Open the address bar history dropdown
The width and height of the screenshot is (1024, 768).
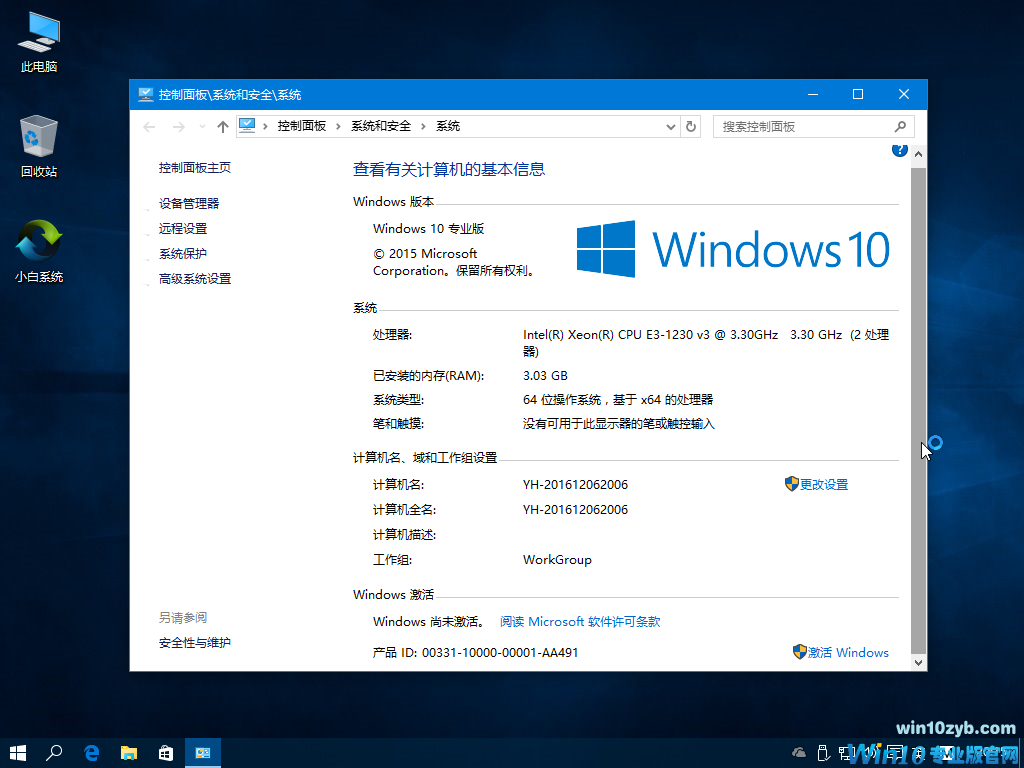point(671,126)
